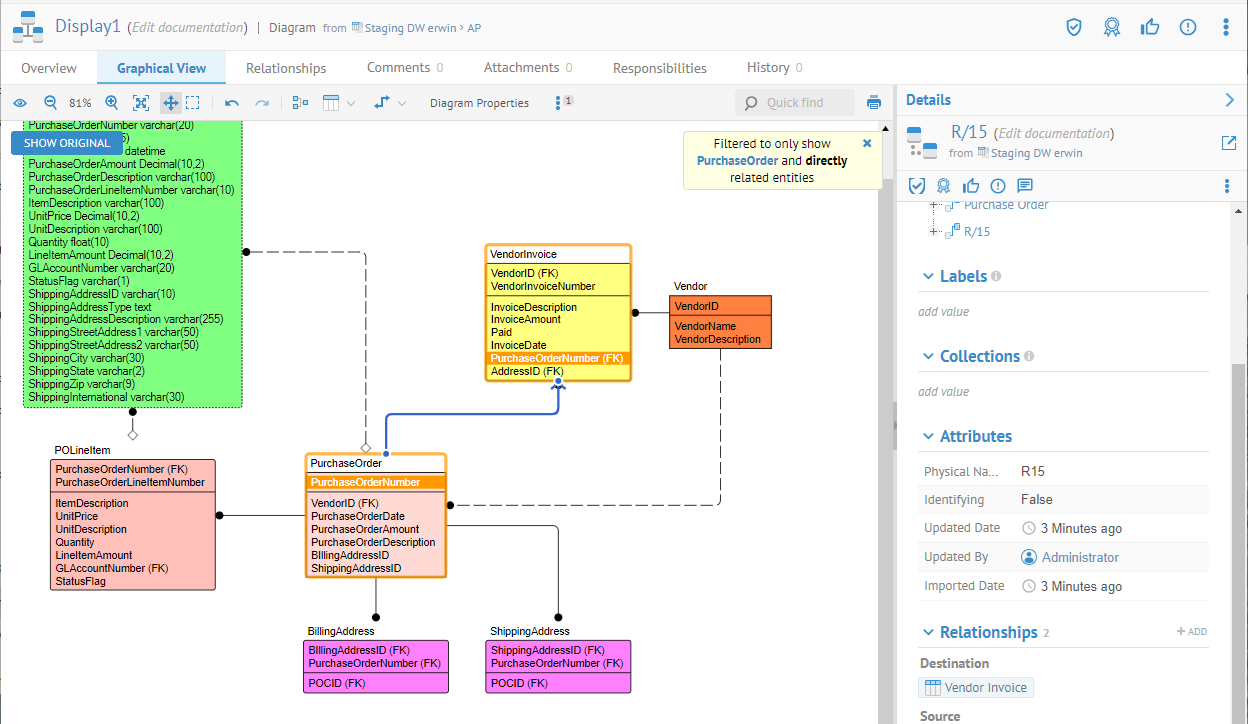
Task: Print the diagram using printer icon
Action: [x=874, y=103]
